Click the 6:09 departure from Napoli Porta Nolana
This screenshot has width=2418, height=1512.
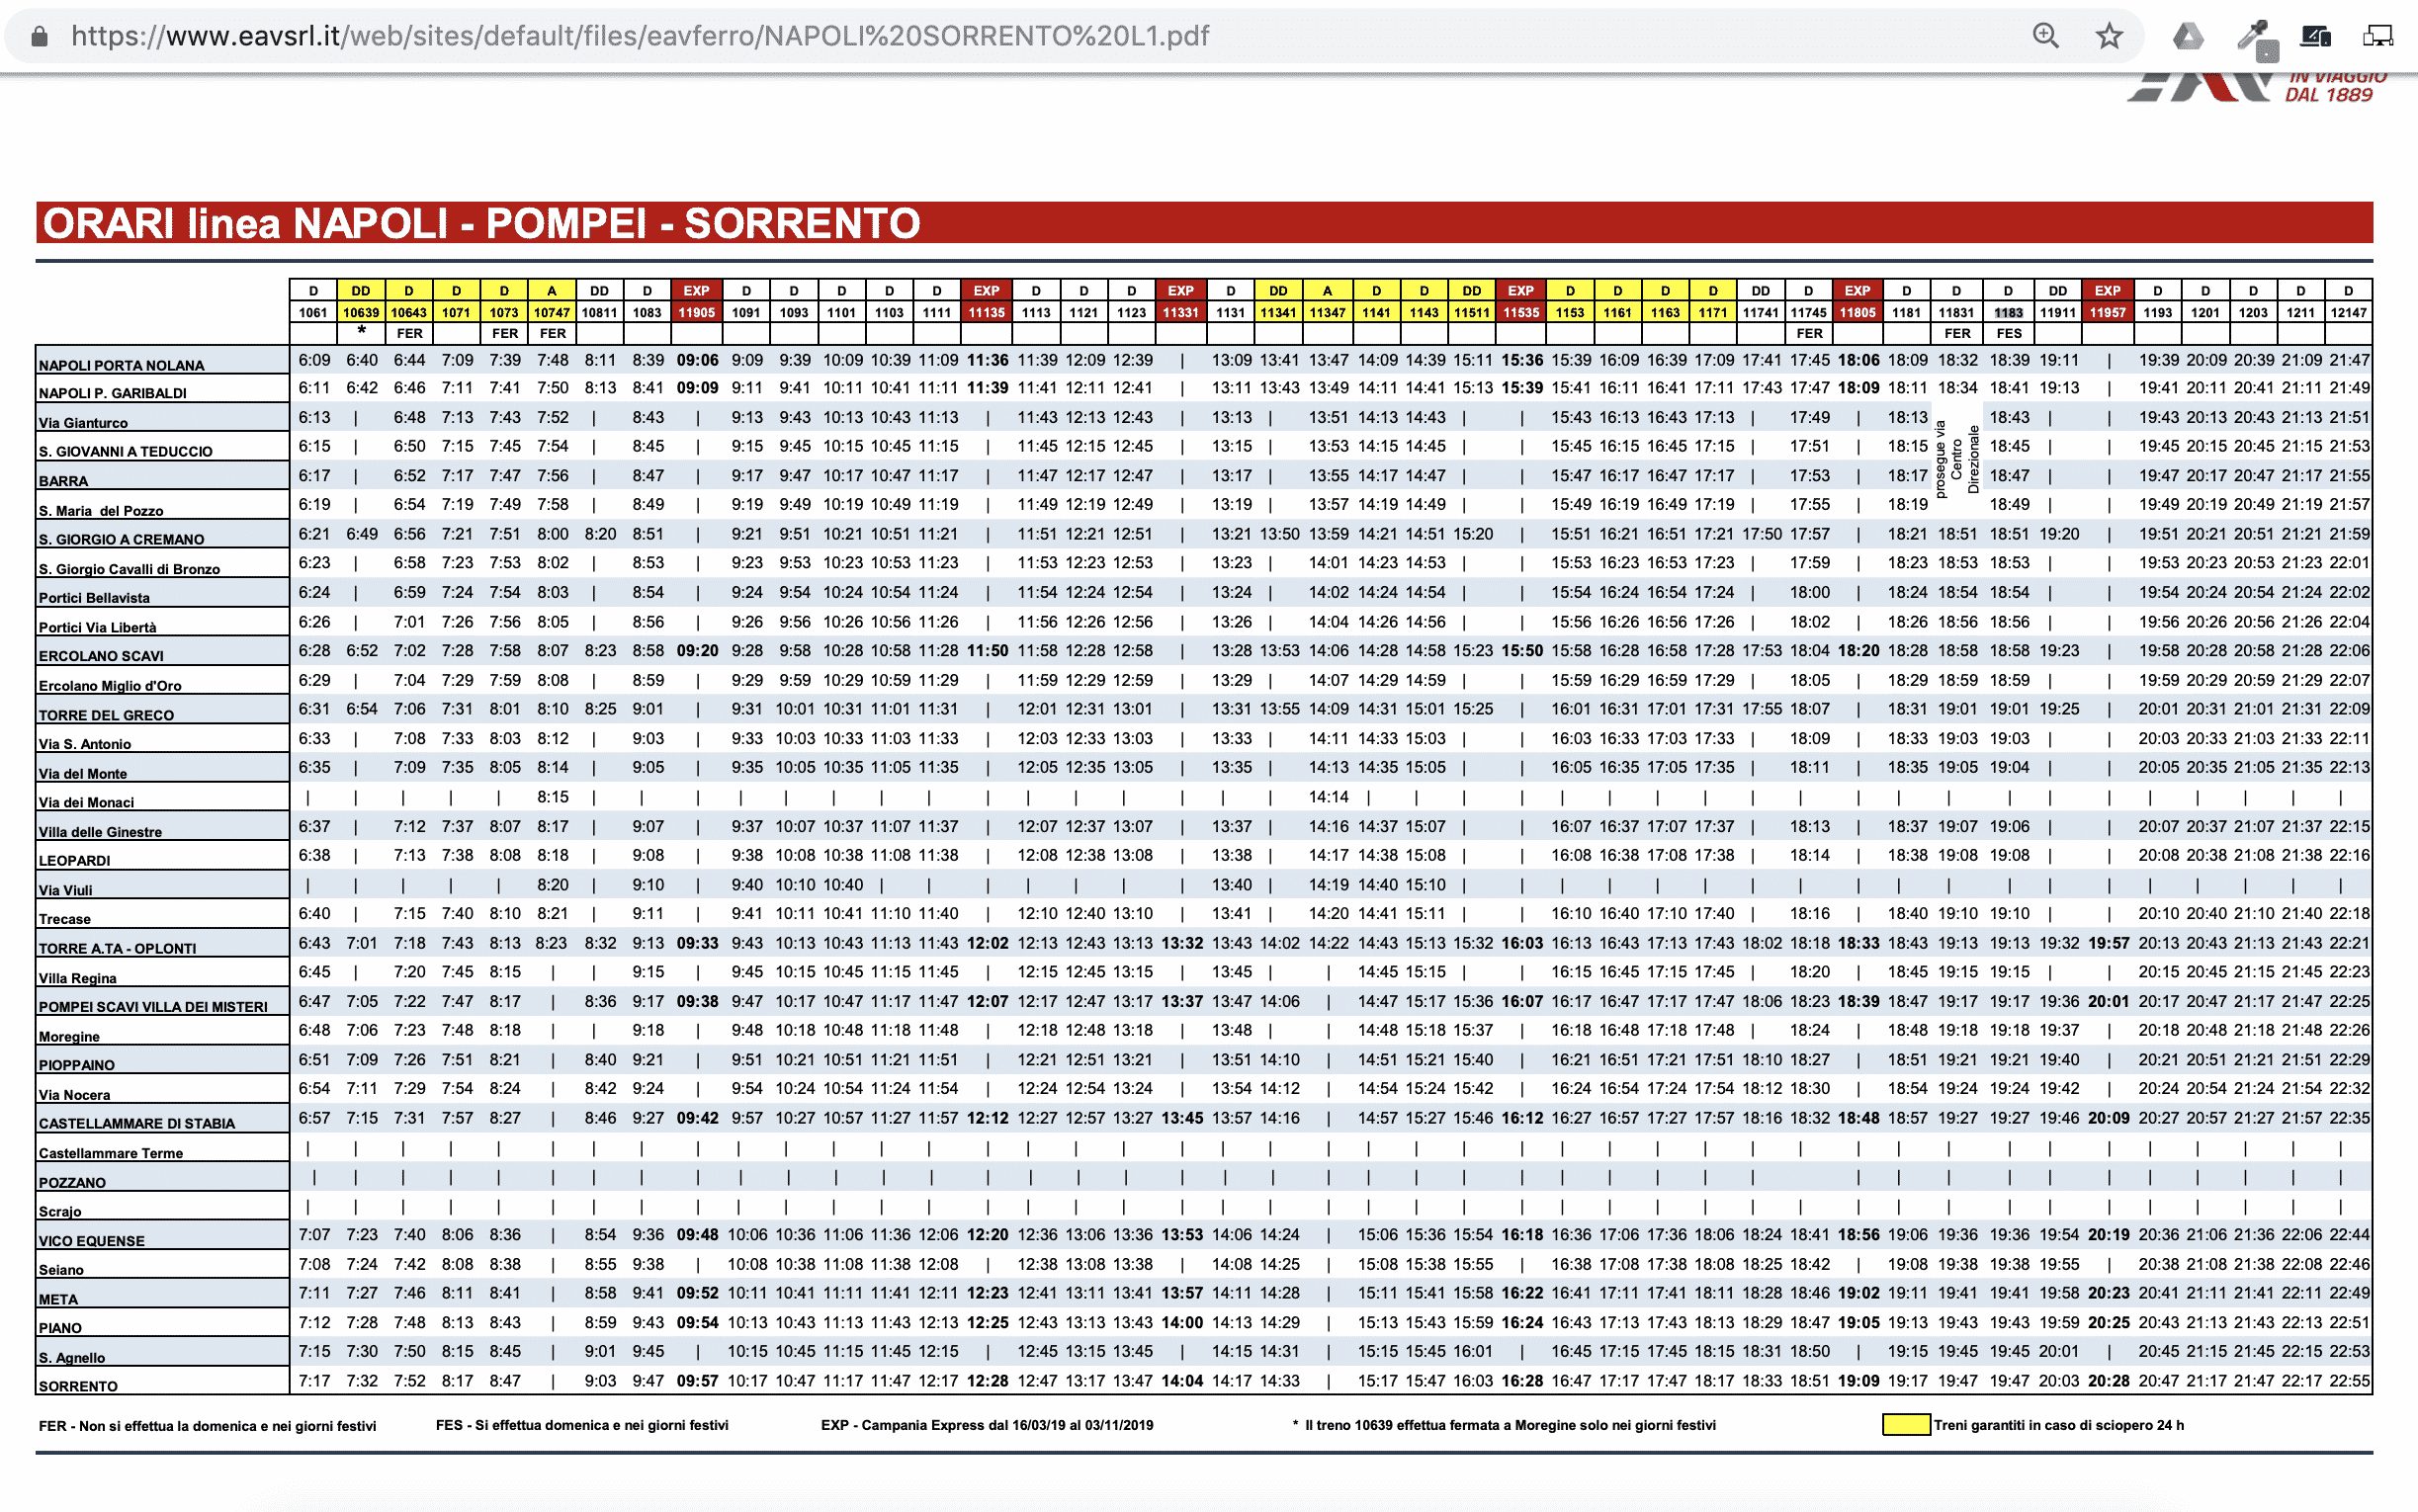point(314,360)
